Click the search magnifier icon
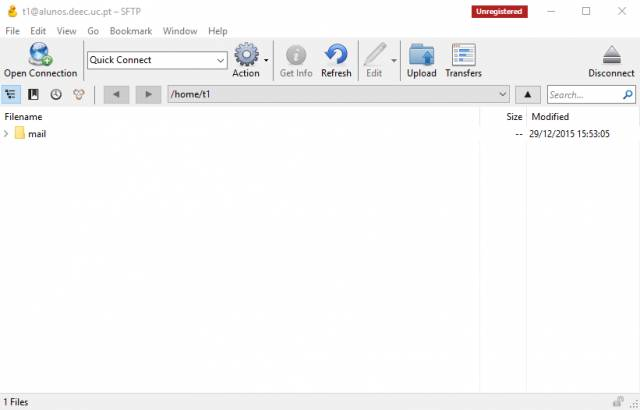Screen dimensions: 640x410 (x=628, y=95)
